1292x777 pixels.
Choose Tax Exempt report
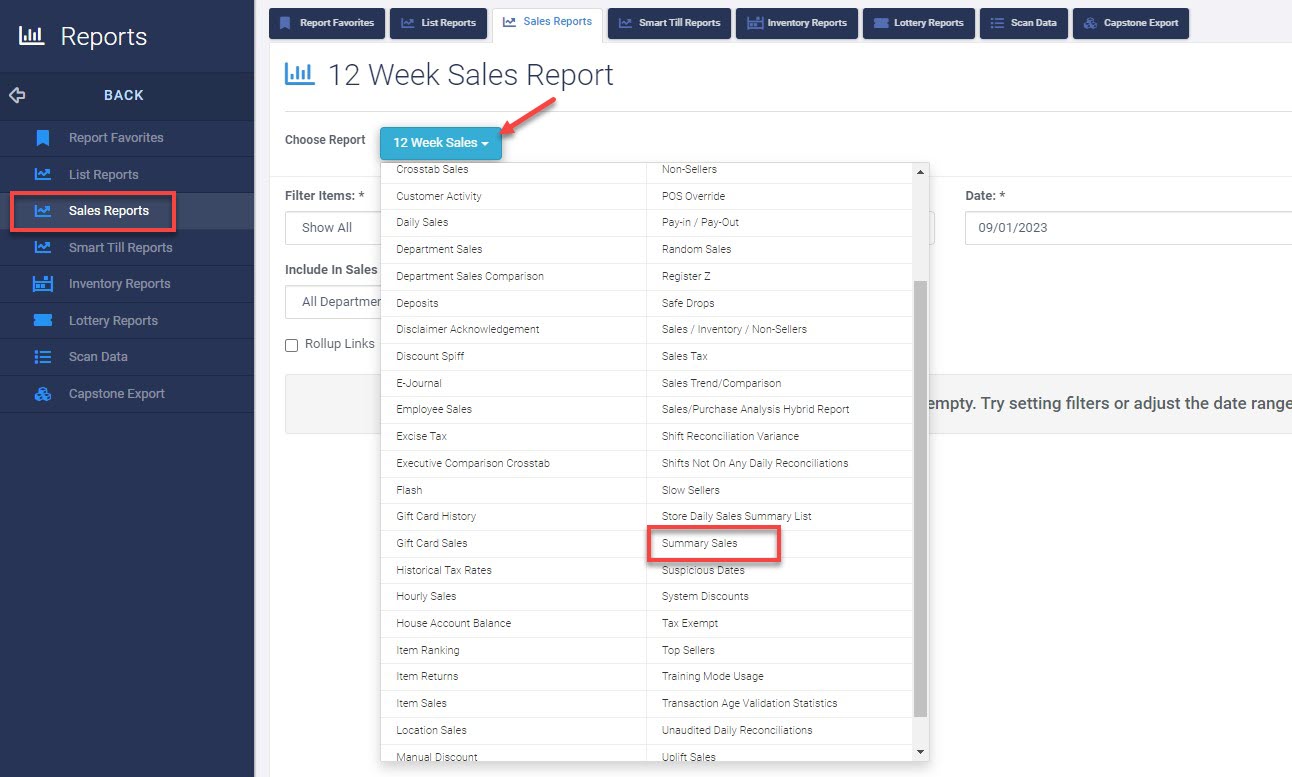690,623
